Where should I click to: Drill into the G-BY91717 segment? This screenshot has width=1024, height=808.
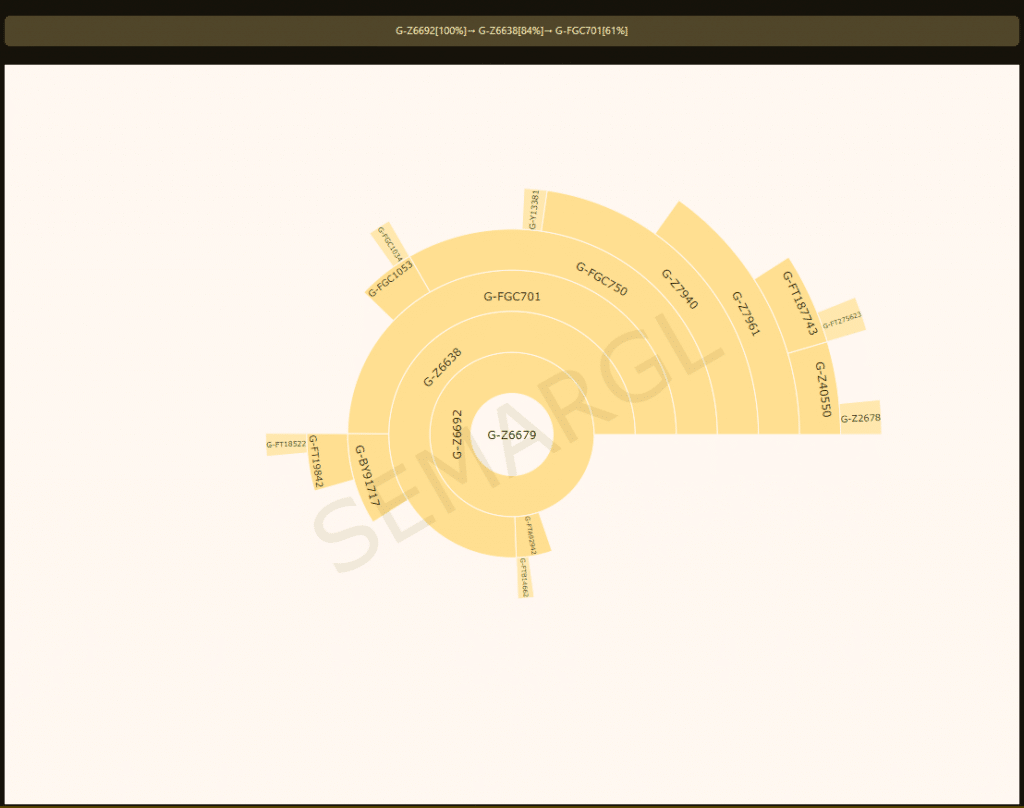(x=367, y=474)
